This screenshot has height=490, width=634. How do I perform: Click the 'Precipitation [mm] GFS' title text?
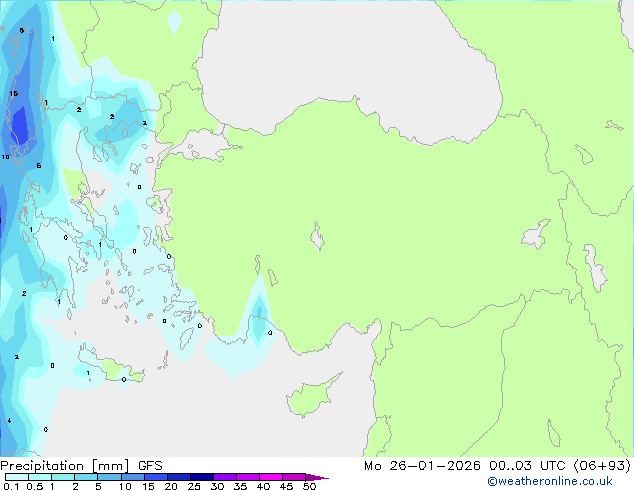coord(81,466)
